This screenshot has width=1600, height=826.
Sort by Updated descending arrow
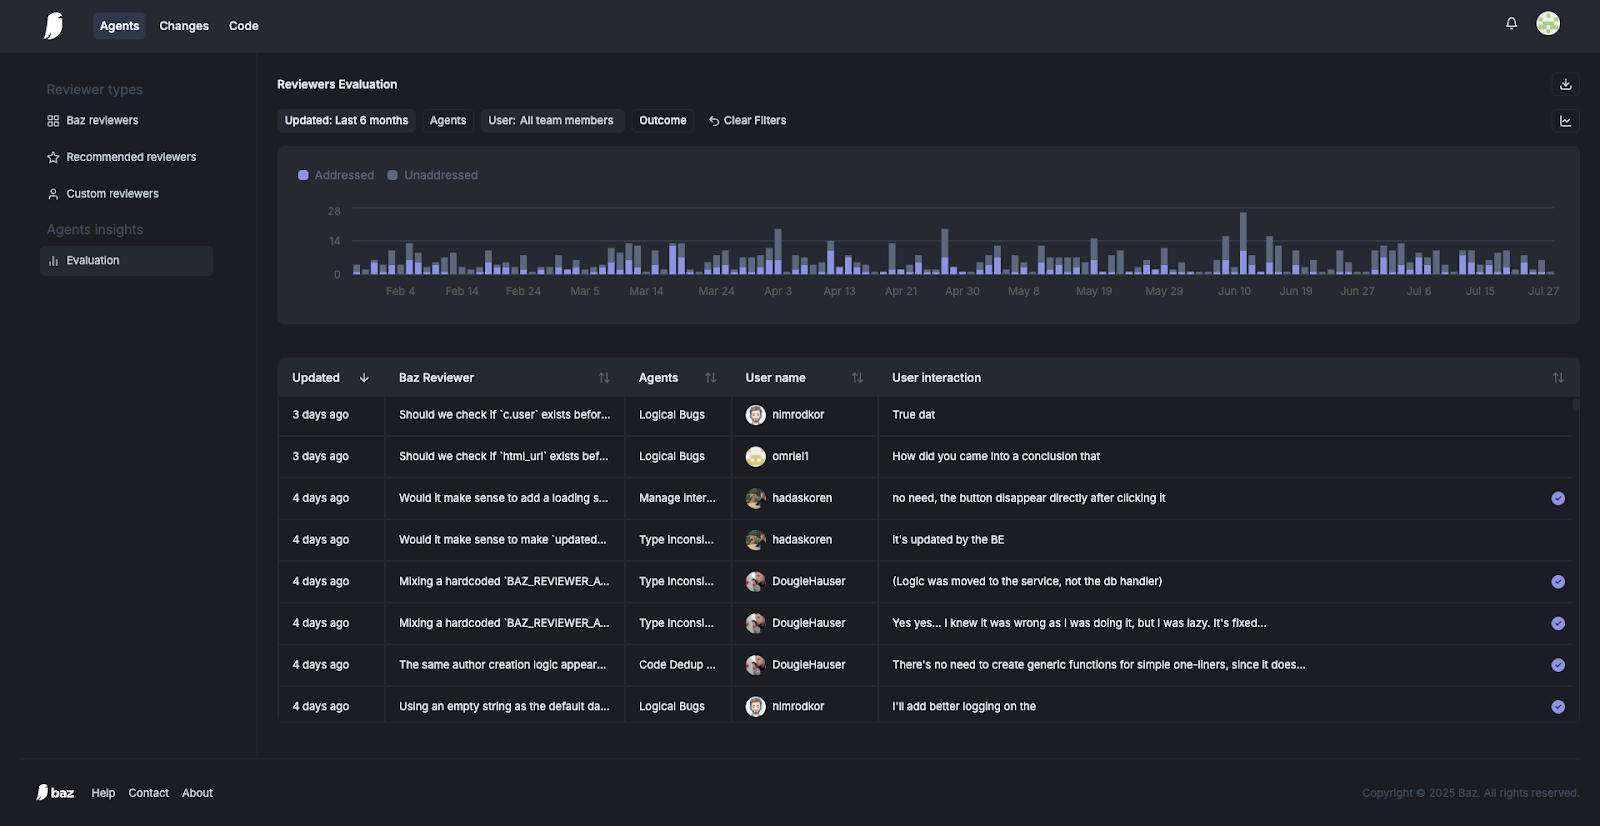coord(364,378)
